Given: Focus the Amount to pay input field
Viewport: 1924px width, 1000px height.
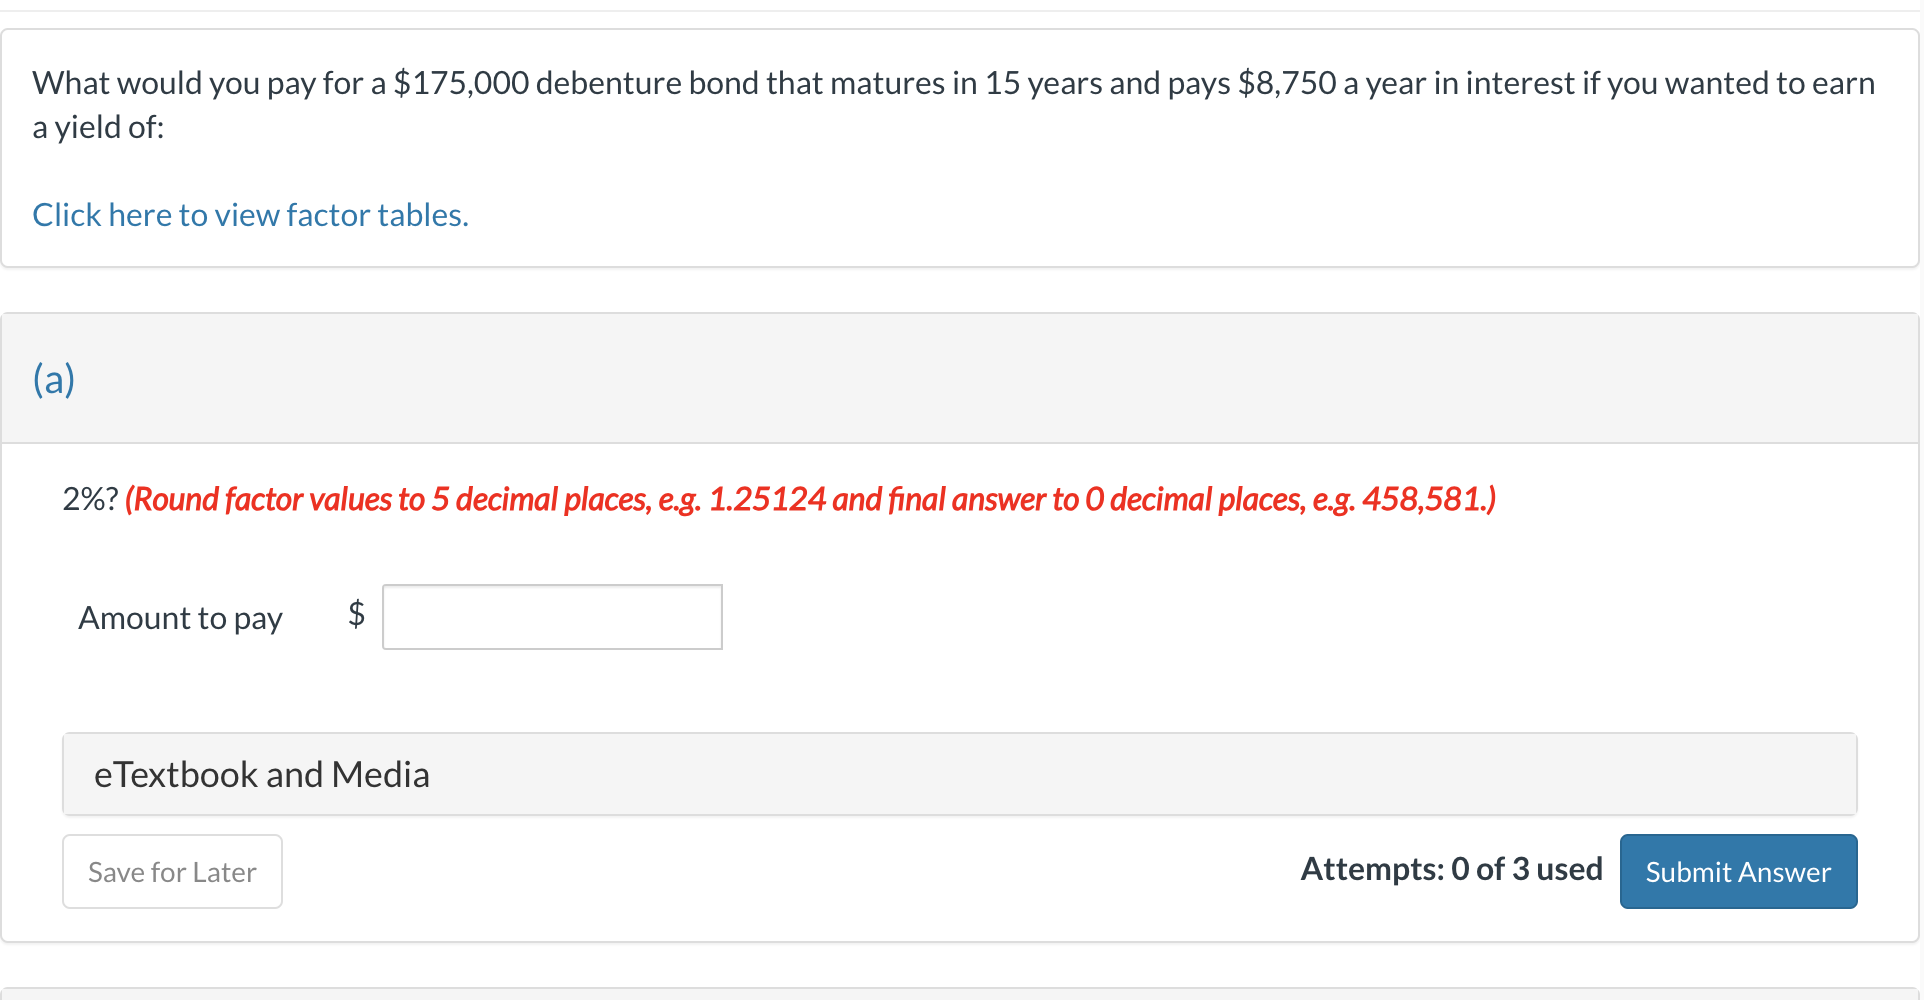Looking at the screenshot, I should [552, 617].
